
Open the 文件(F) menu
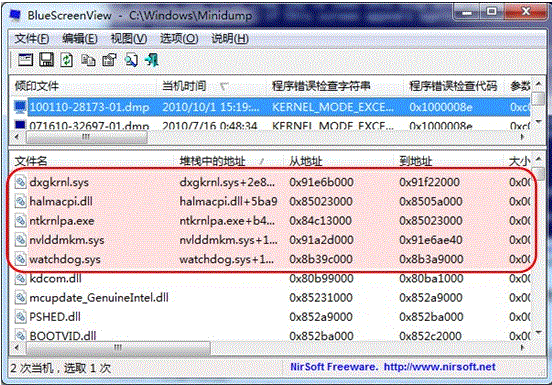coord(32,38)
